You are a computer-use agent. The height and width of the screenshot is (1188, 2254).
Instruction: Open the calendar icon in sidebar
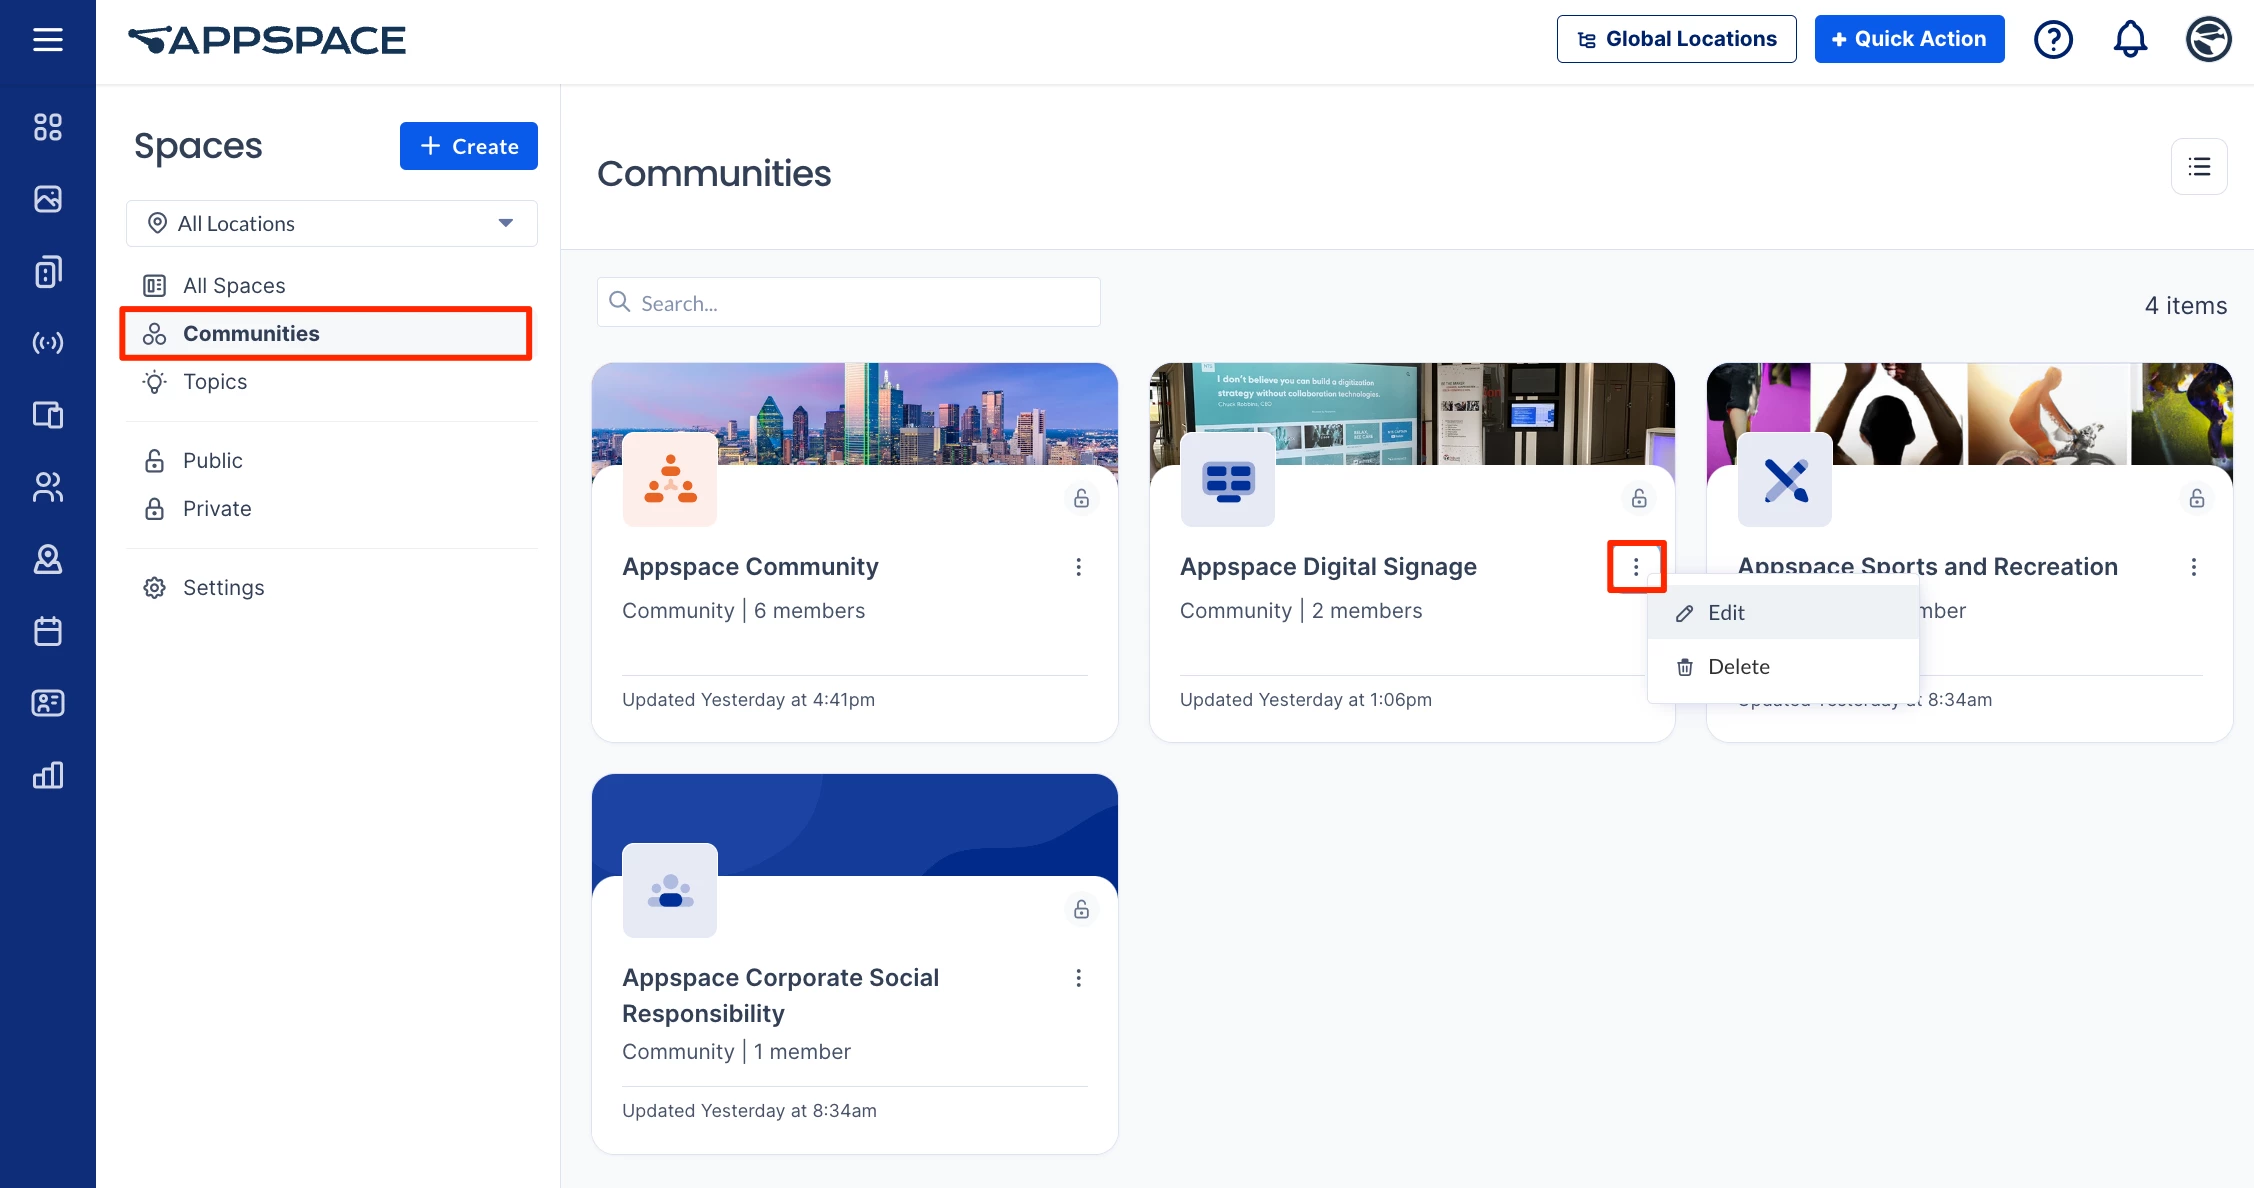(47, 631)
